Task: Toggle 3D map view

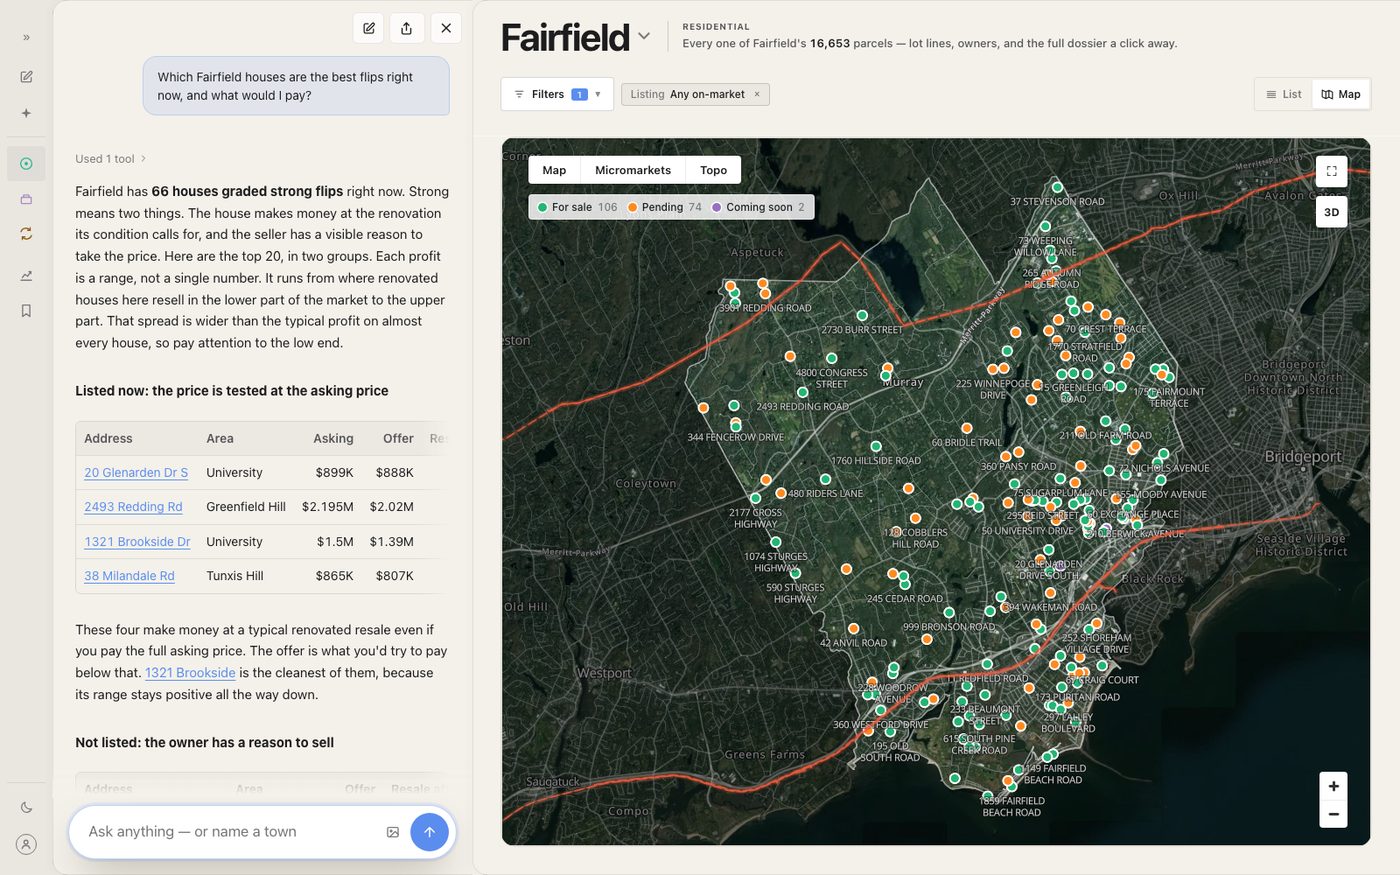Action: (x=1331, y=212)
